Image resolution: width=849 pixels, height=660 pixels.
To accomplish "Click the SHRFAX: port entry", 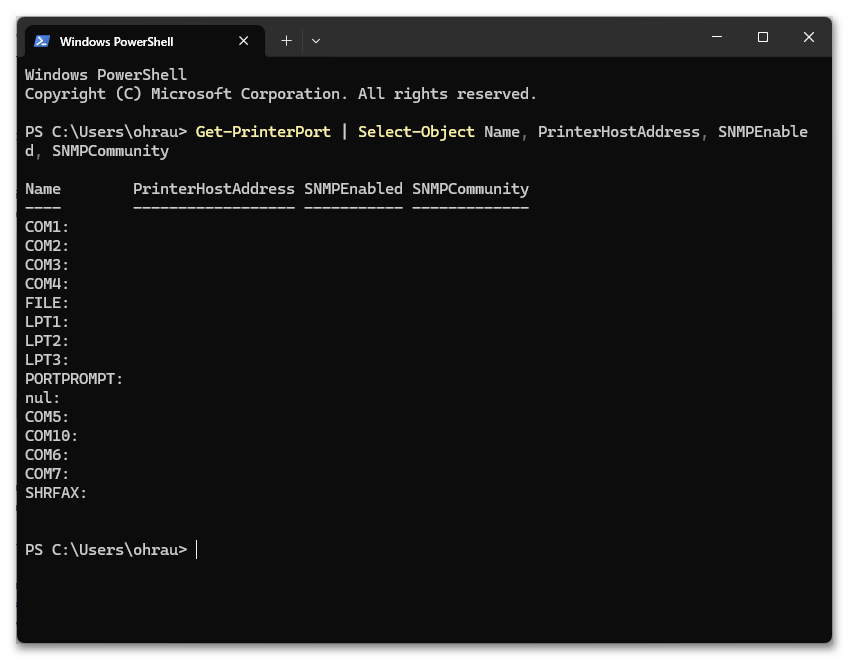I will (56, 493).
